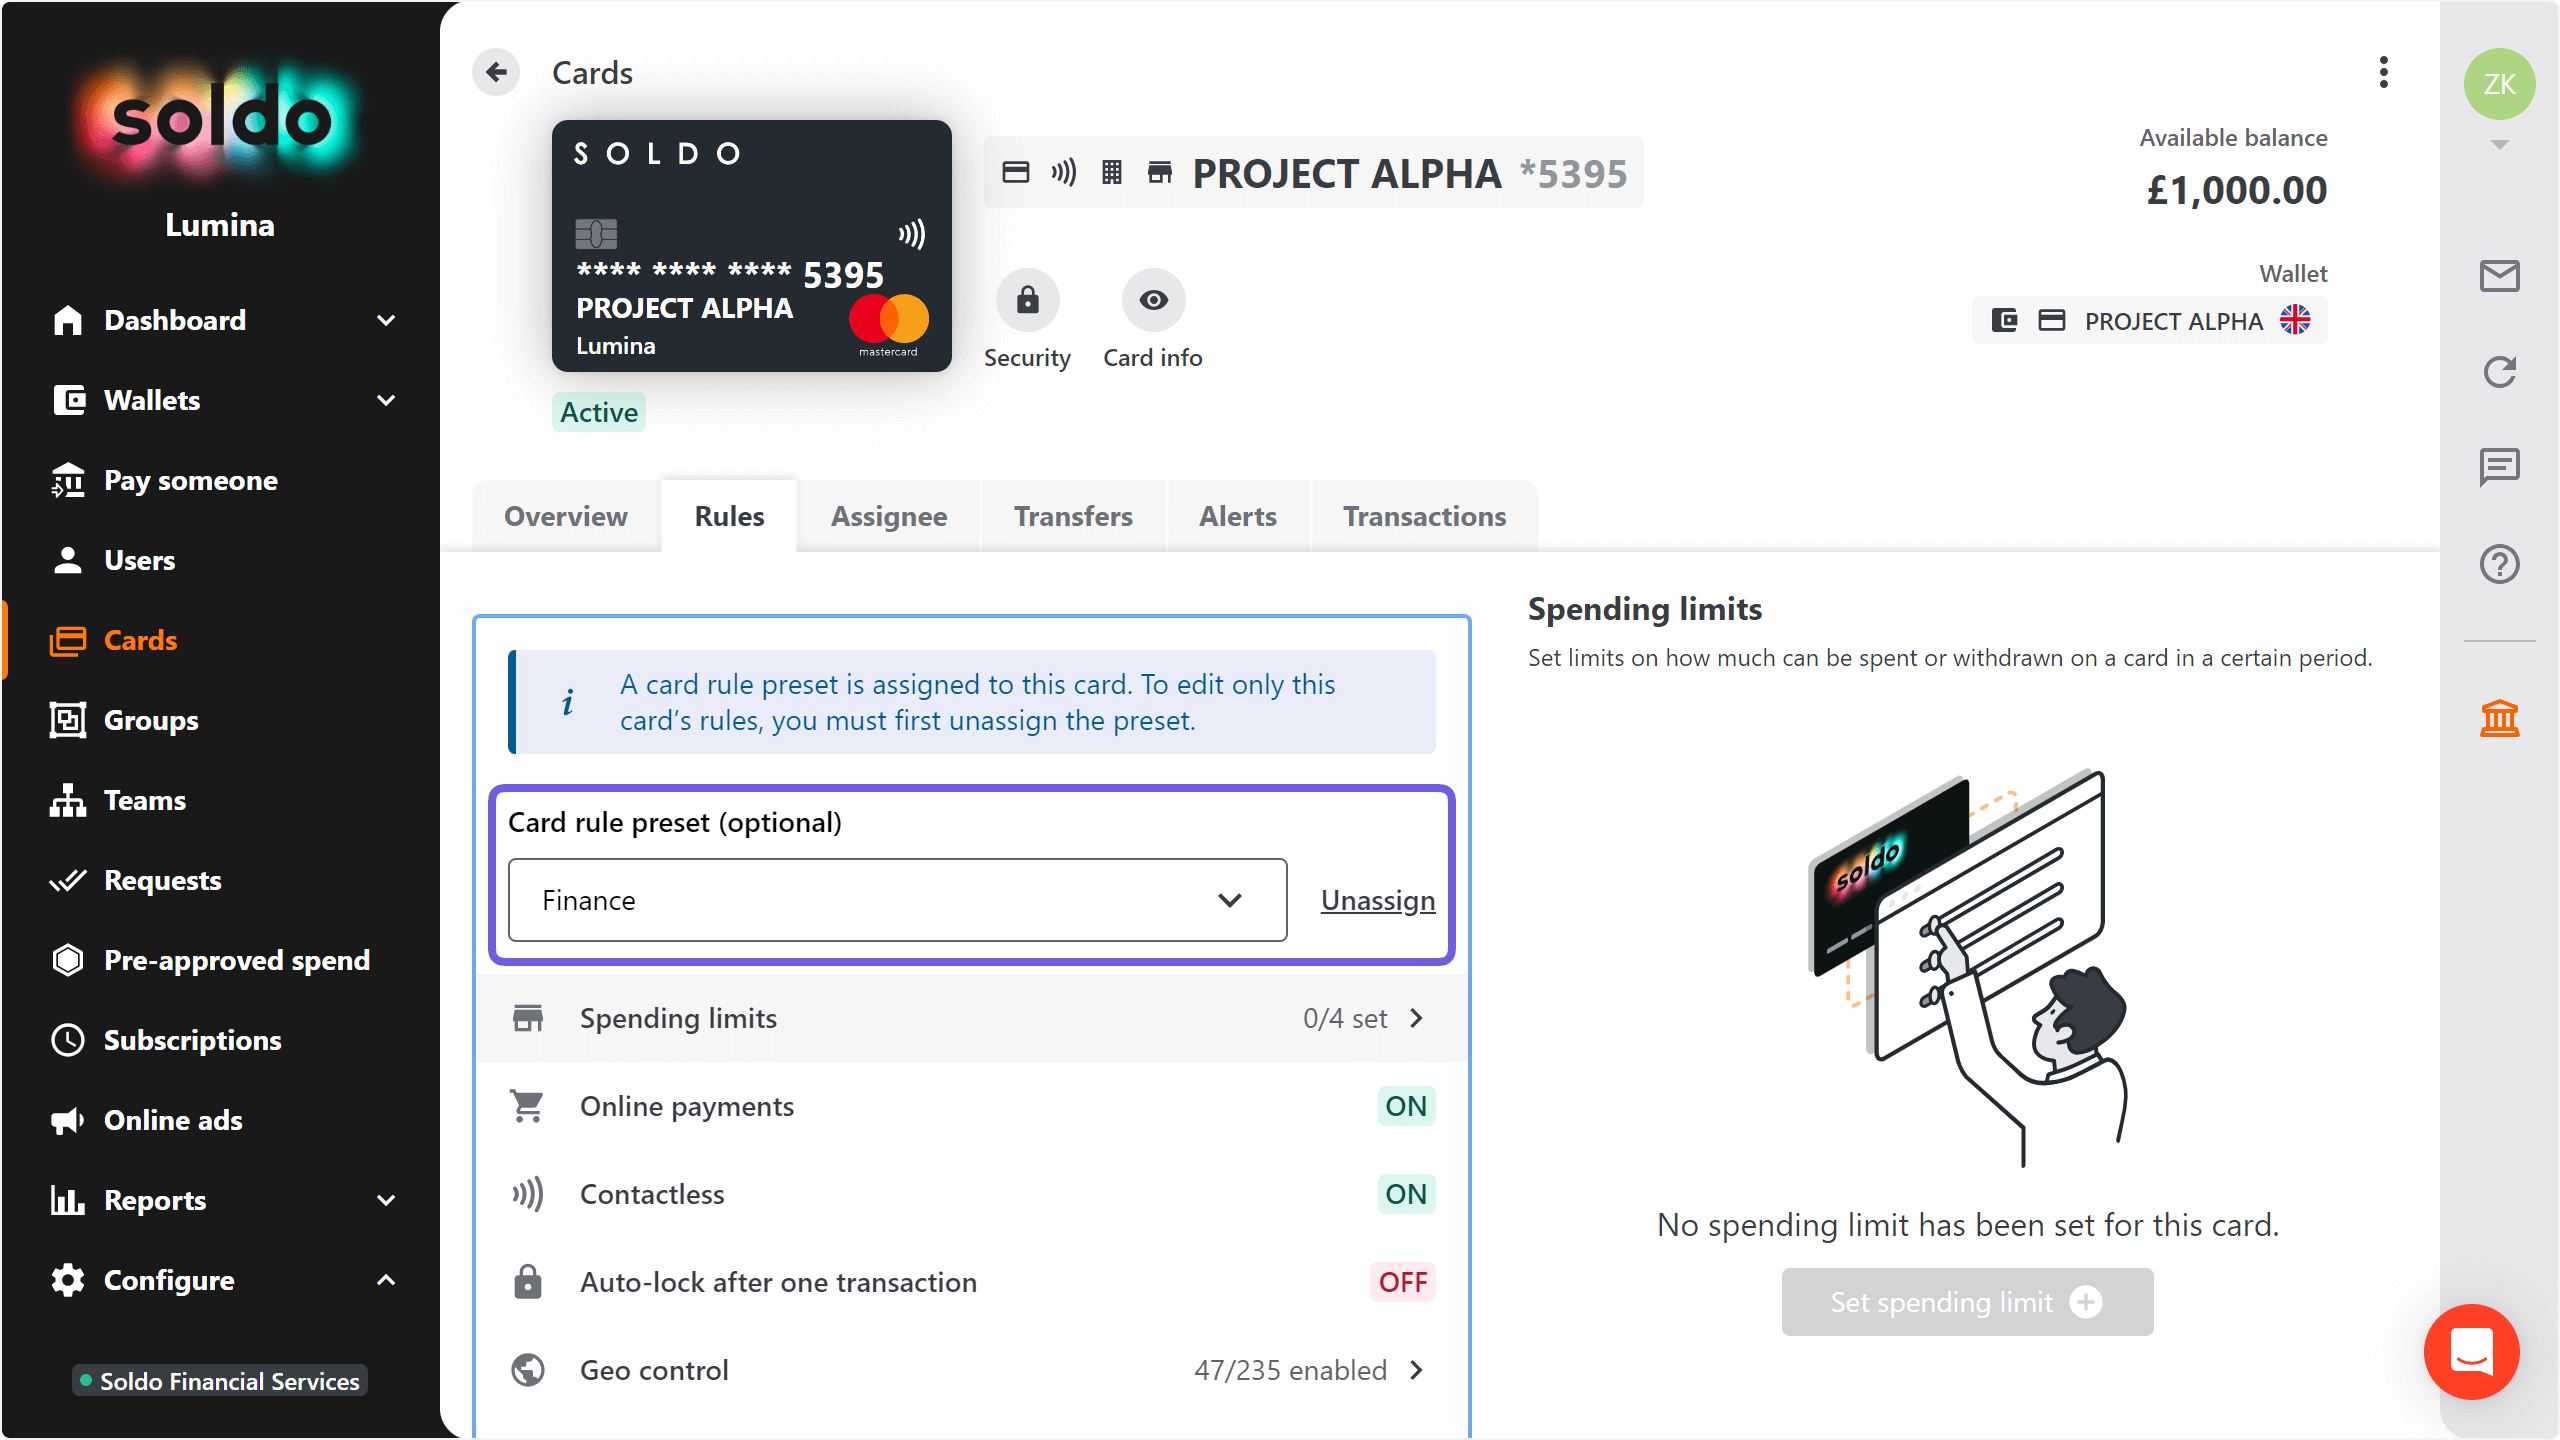The width and height of the screenshot is (2560, 1440).
Task: Open the Alerts tab
Action: pyautogui.click(x=1238, y=516)
